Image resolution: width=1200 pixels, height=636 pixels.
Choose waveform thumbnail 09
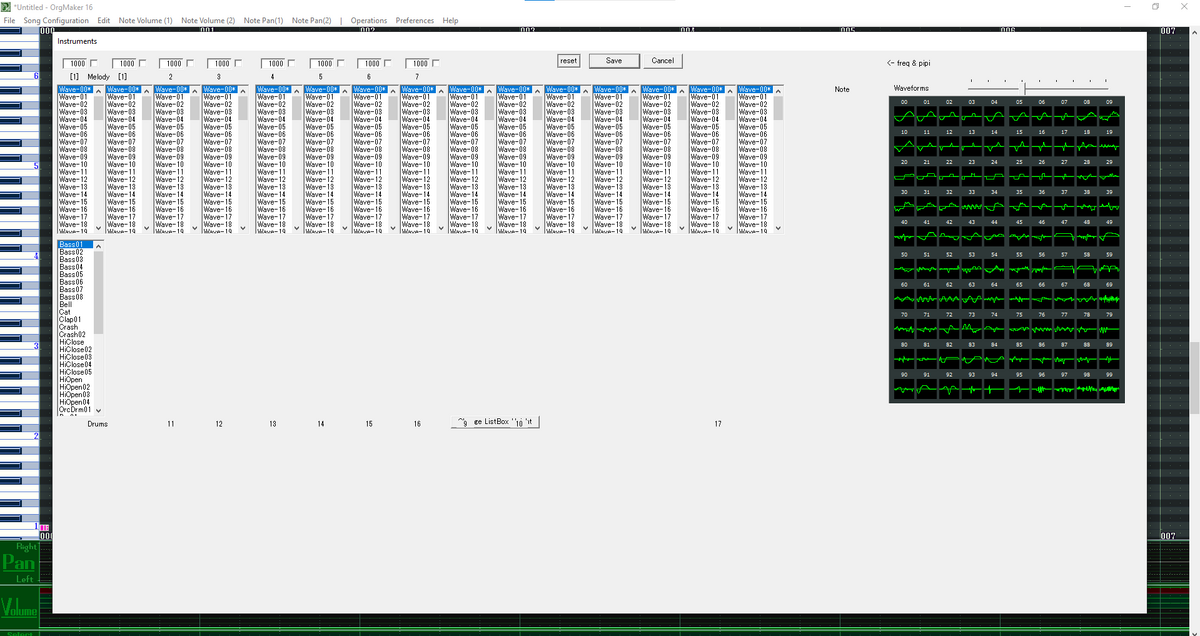1110,114
